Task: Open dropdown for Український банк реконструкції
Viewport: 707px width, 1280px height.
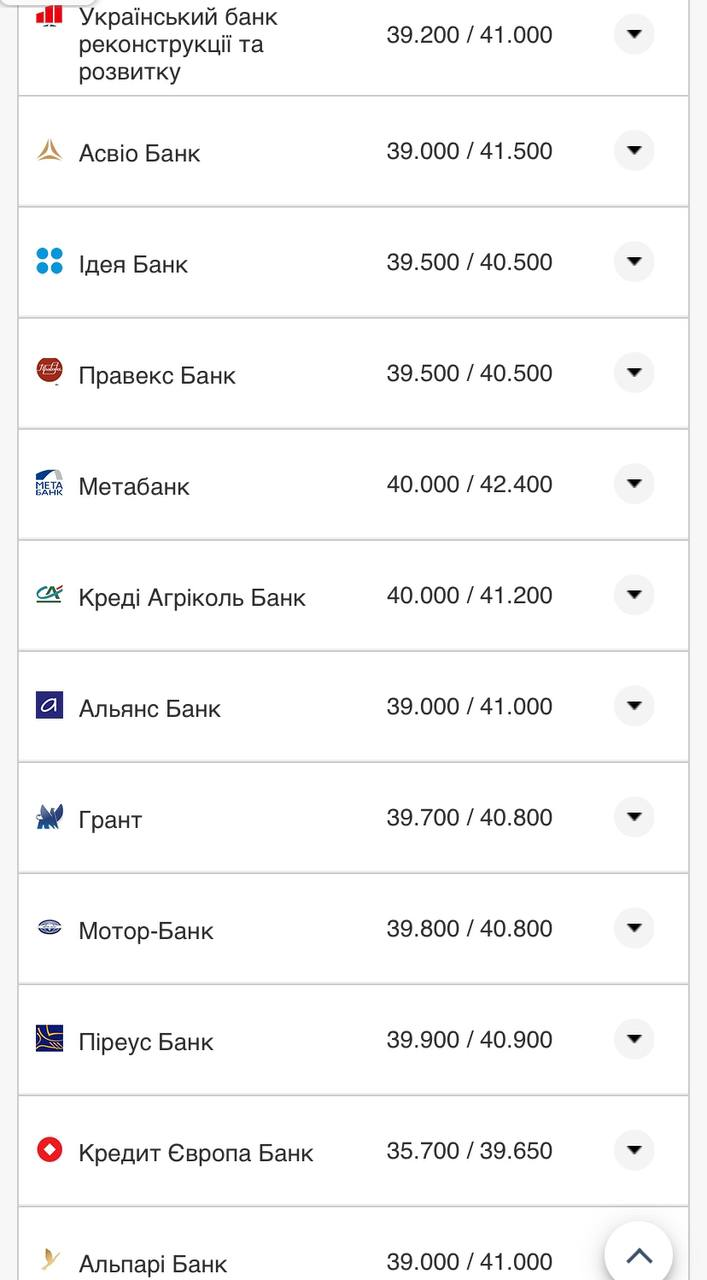Action: coord(633,34)
